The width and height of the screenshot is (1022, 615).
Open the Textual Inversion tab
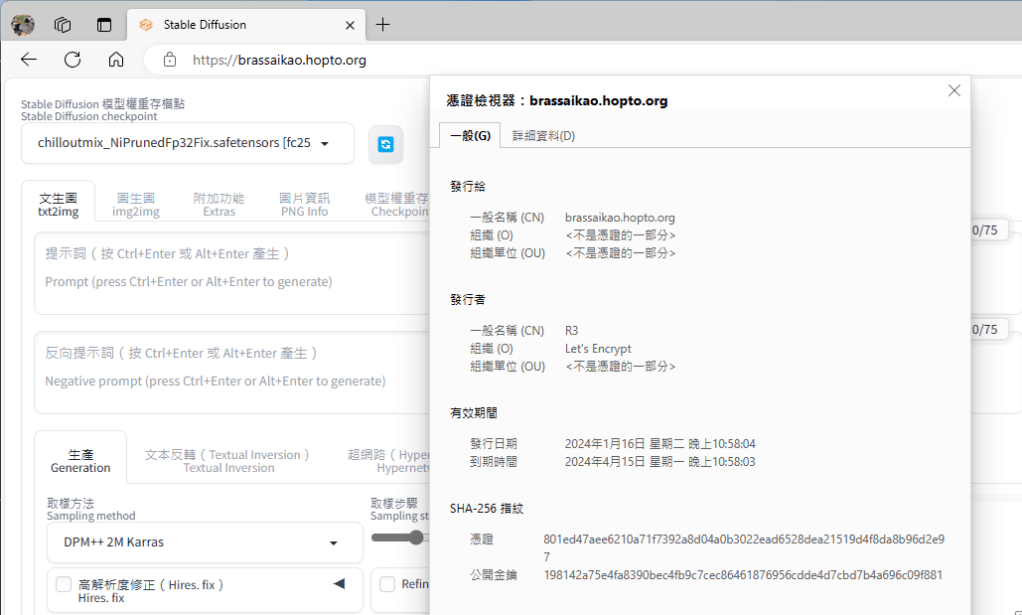click(228, 461)
